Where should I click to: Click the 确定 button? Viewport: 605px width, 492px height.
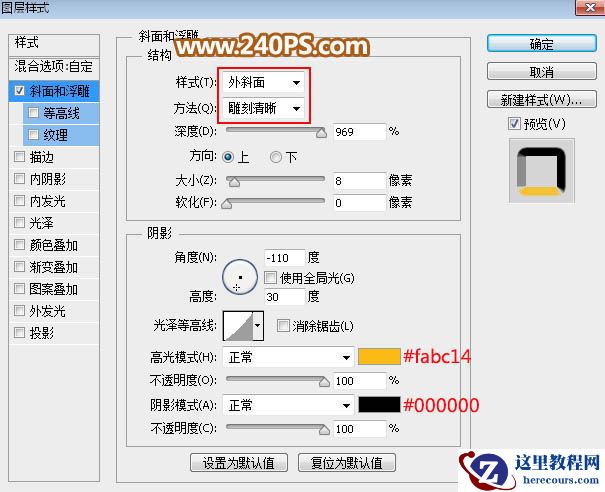pyautogui.click(x=542, y=44)
